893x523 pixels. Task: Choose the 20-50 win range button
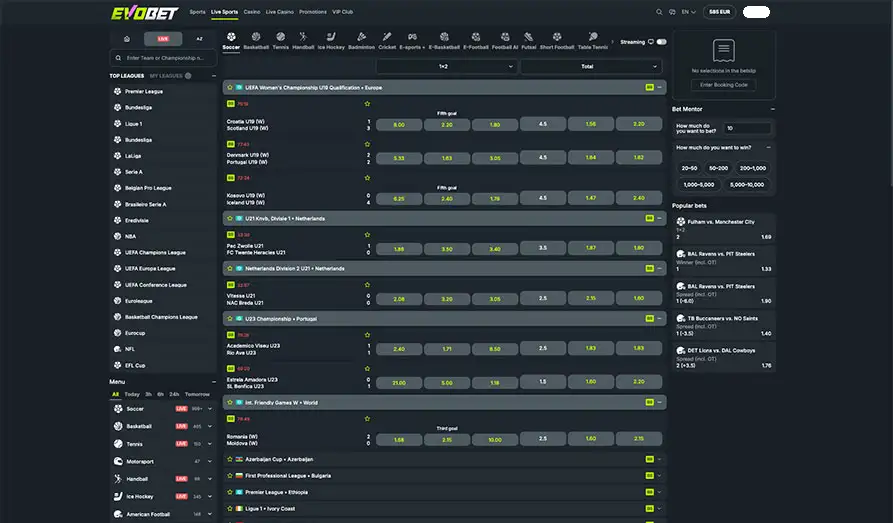[x=689, y=168]
